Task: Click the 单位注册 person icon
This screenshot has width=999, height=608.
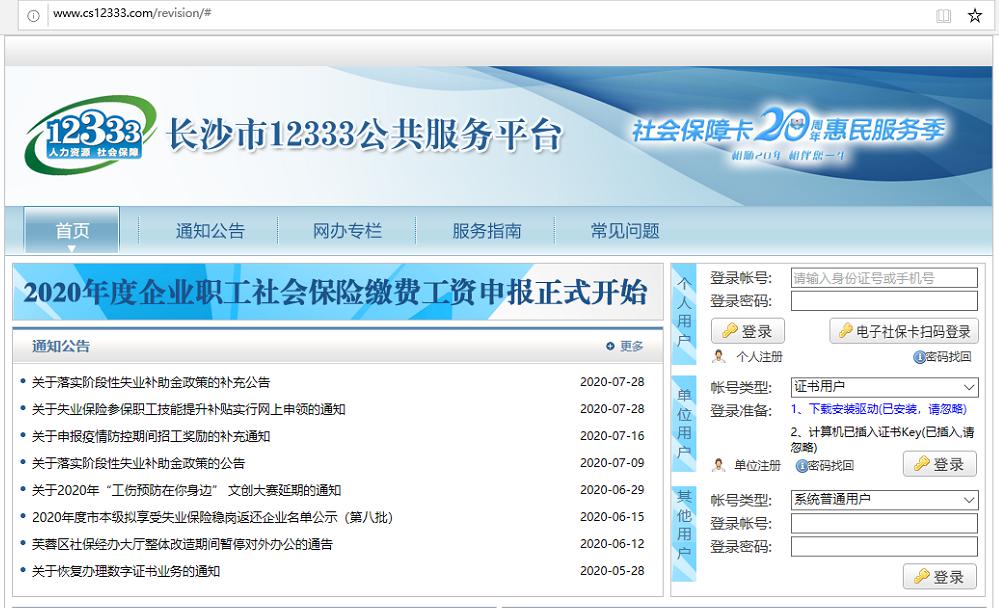Action: (x=718, y=465)
